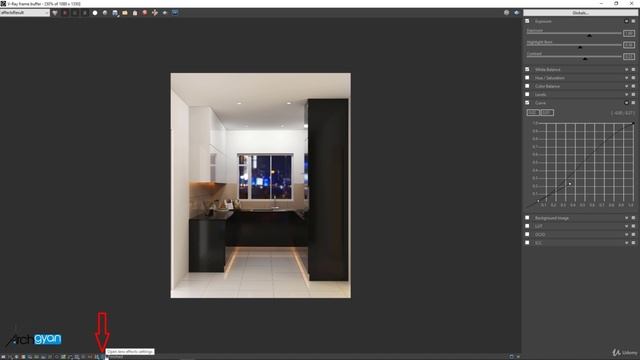Click the first small button under Curve

pyautogui.click(x=533, y=112)
